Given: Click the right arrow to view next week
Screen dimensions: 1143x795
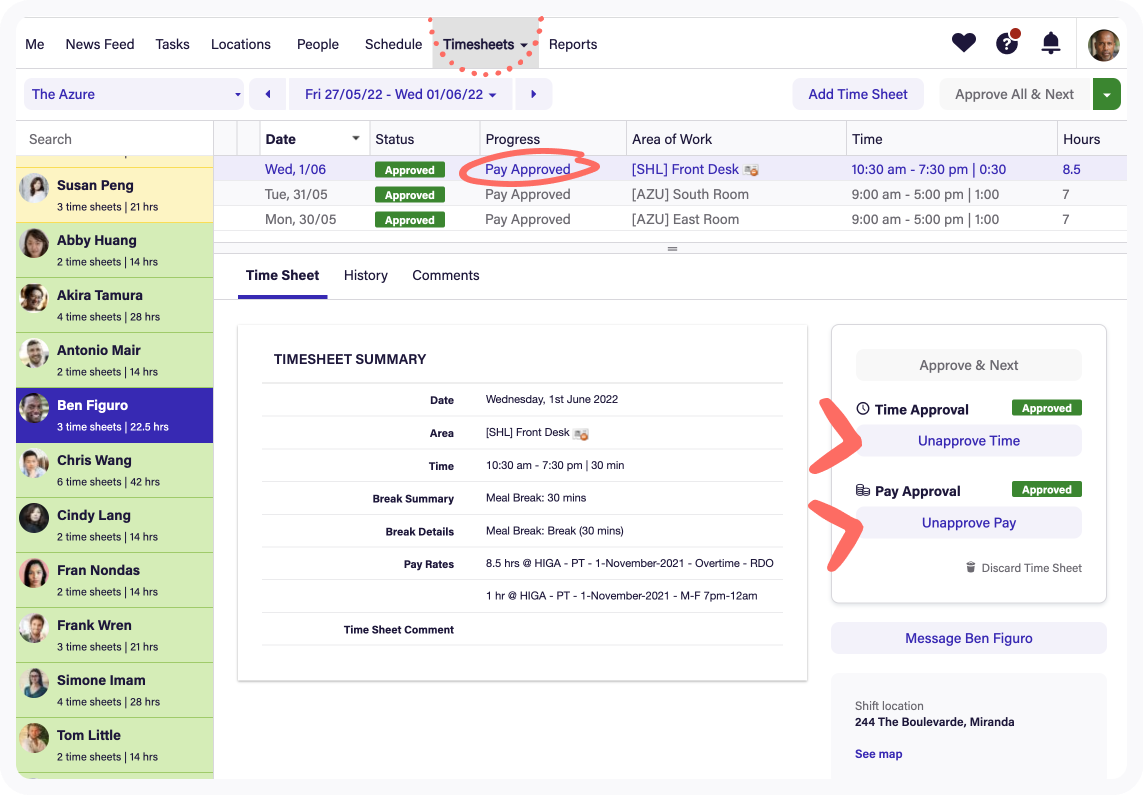Looking at the screenshot, I should 533,94.
